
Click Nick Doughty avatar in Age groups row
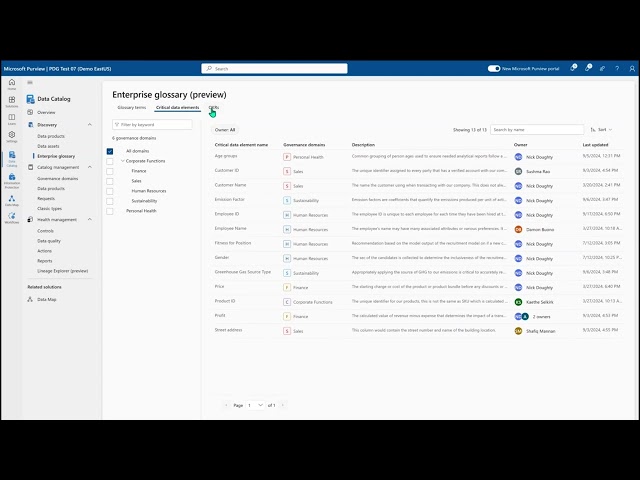click(x=518, y=157)
